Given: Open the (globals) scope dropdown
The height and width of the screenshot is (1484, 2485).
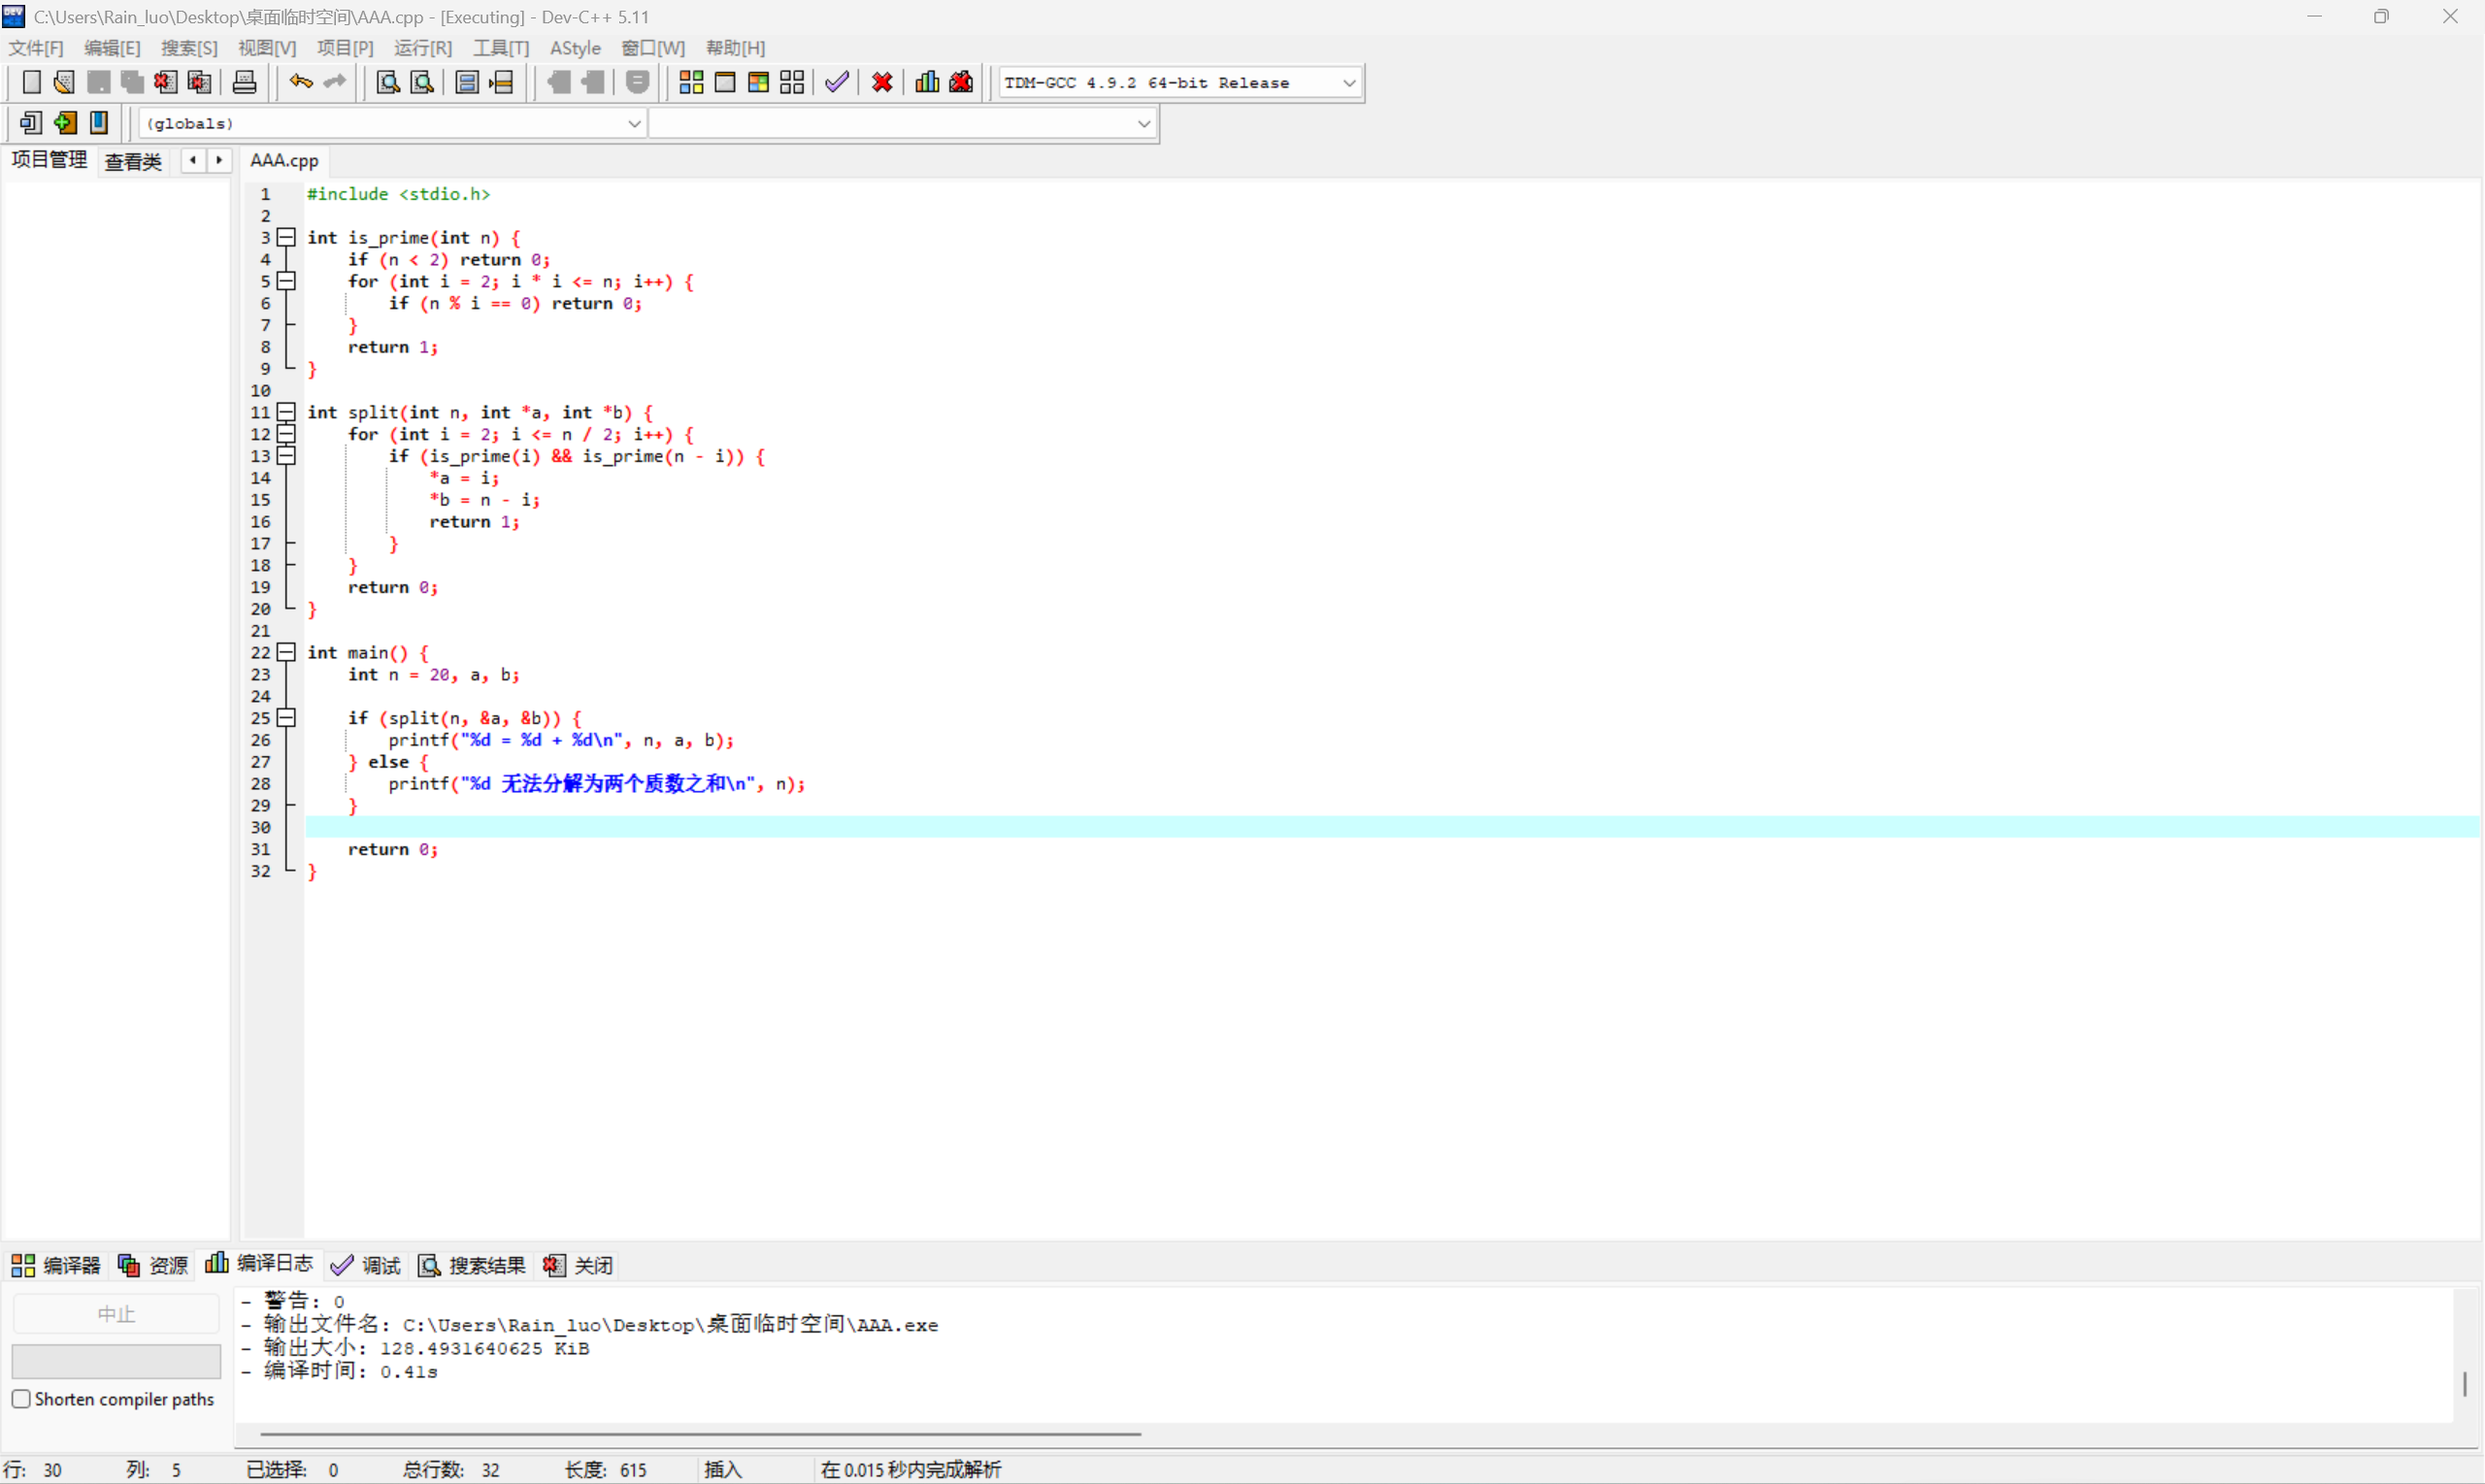Looking at the screenshot, I should click(x=634, y=123).
